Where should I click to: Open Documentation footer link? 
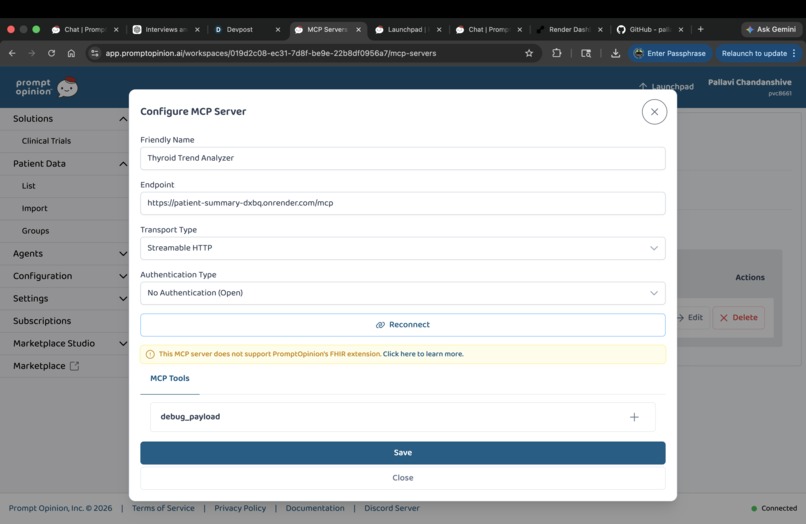[315, 508]
